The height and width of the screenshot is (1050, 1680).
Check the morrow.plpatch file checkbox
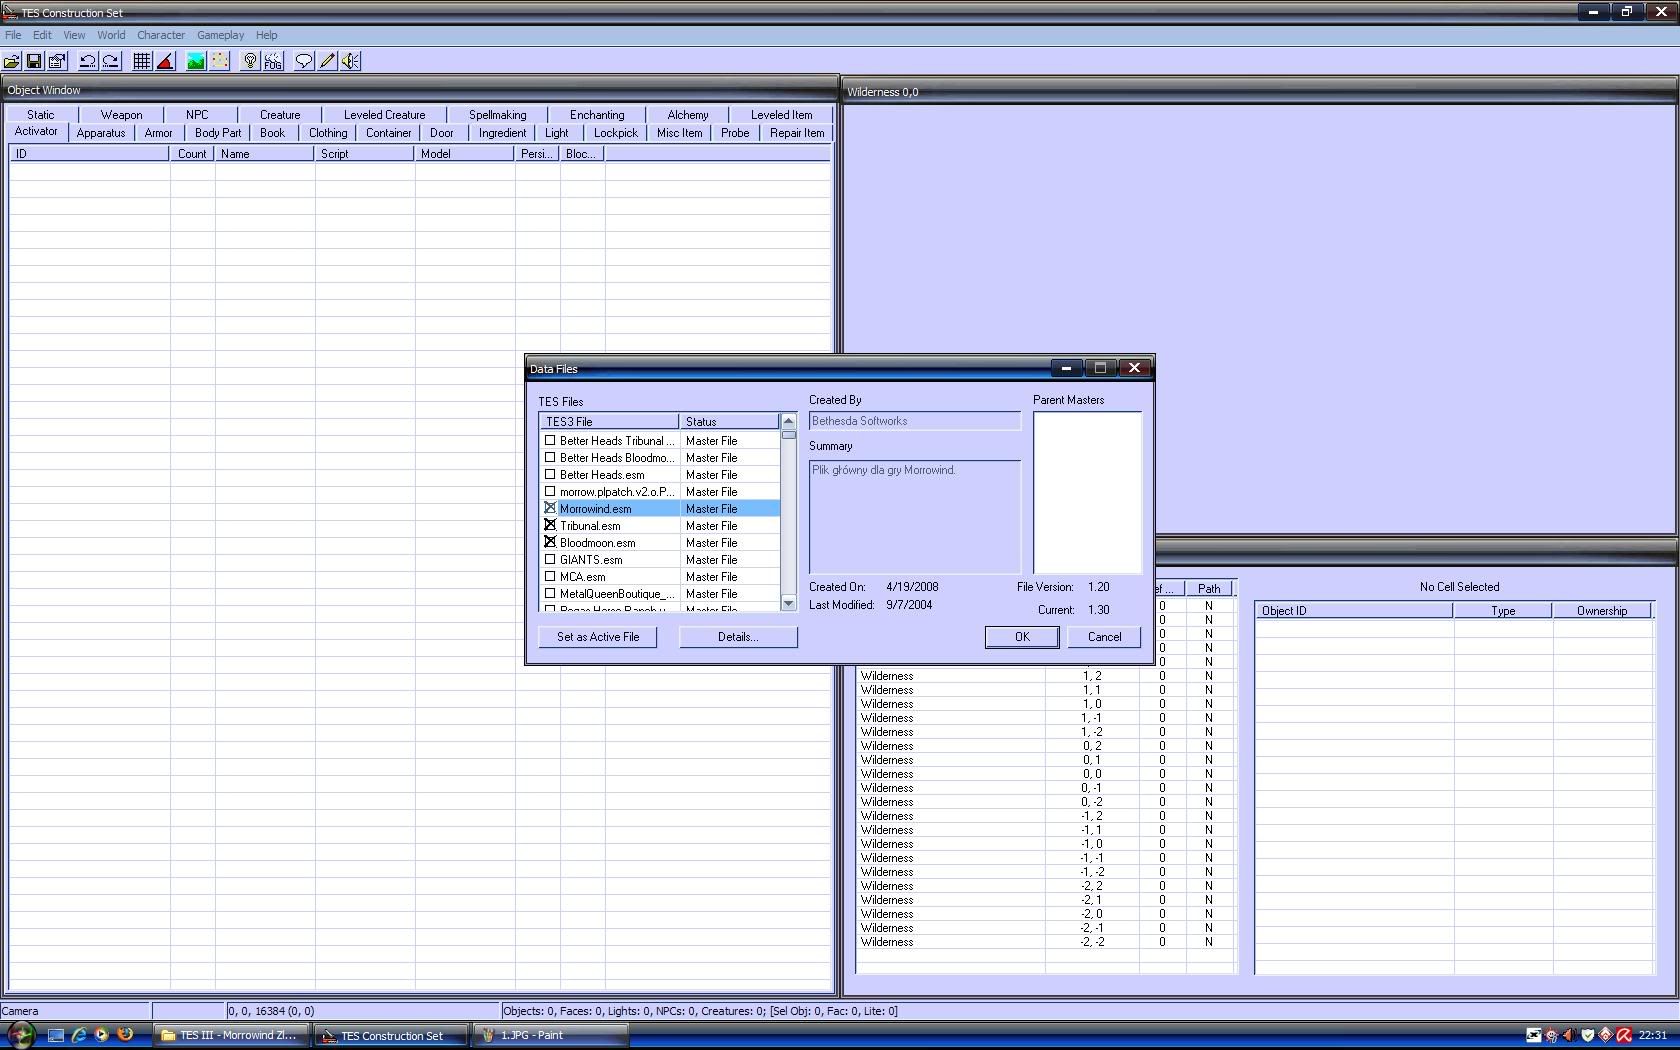tap(550, 491)
